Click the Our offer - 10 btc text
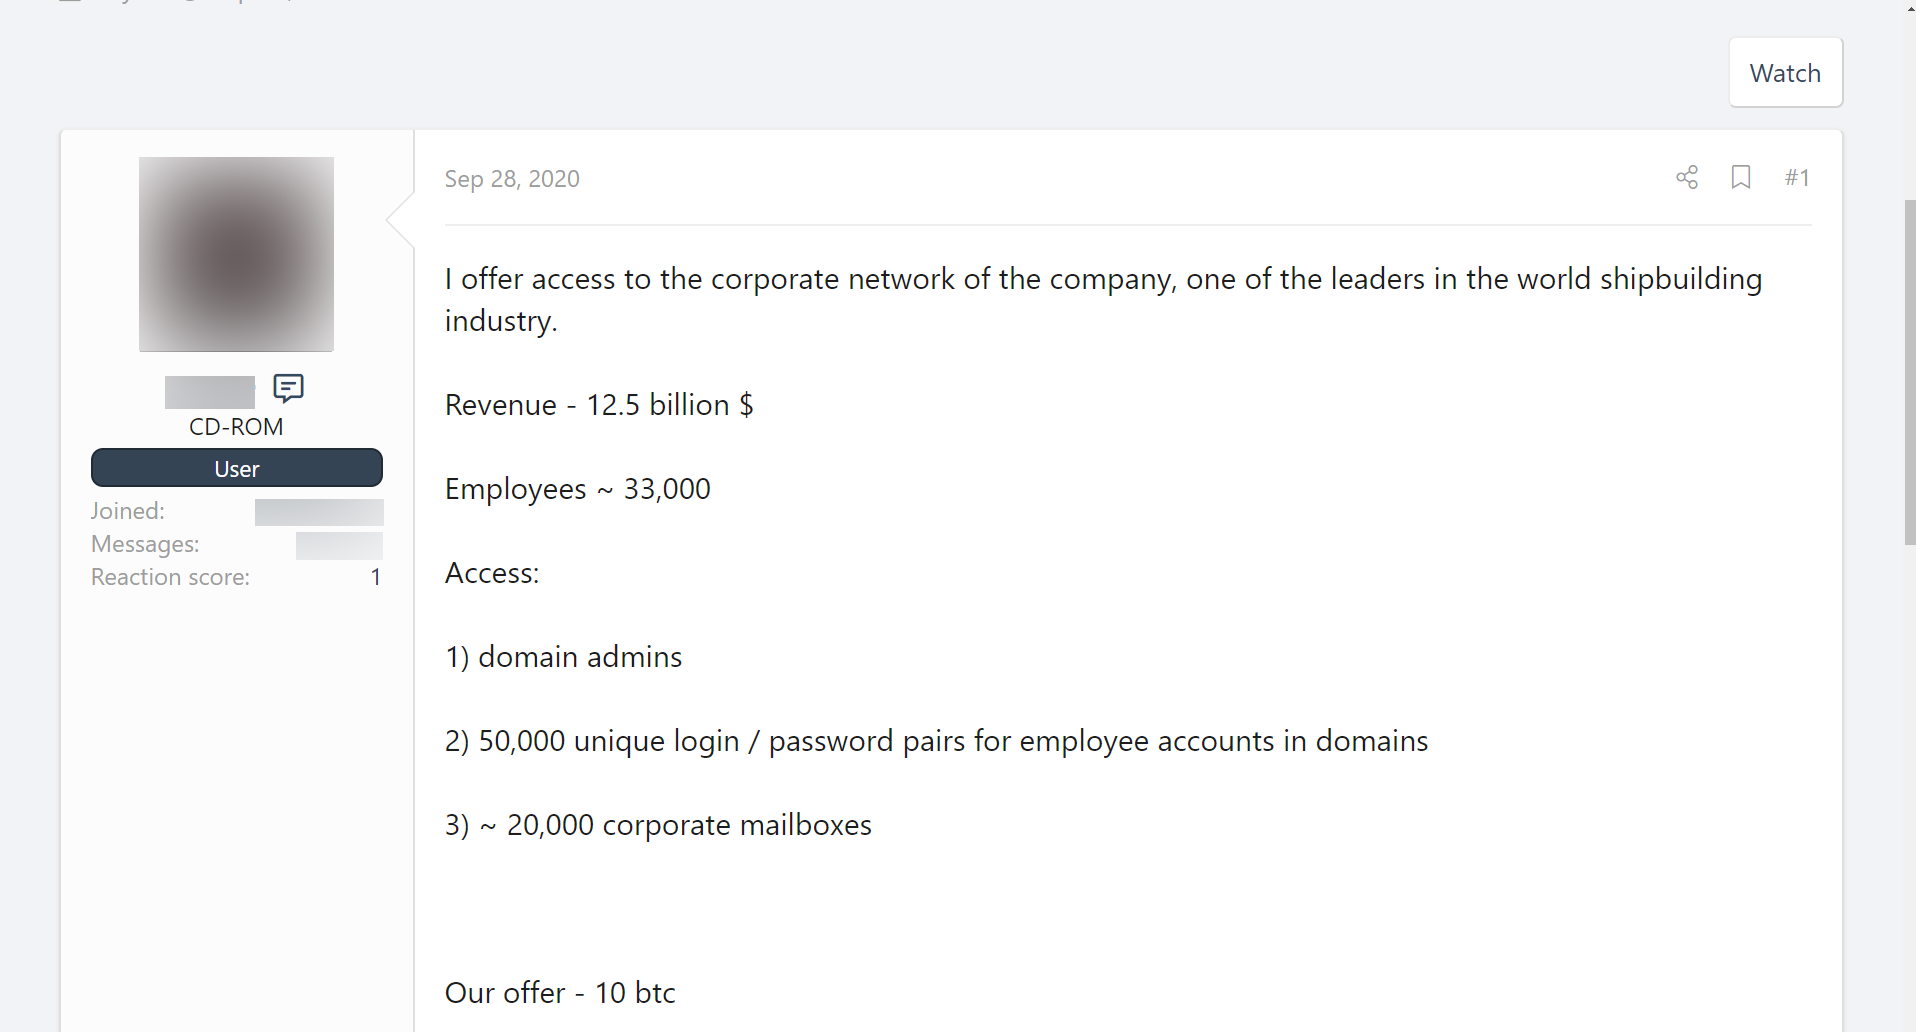 tap(560, 993)
